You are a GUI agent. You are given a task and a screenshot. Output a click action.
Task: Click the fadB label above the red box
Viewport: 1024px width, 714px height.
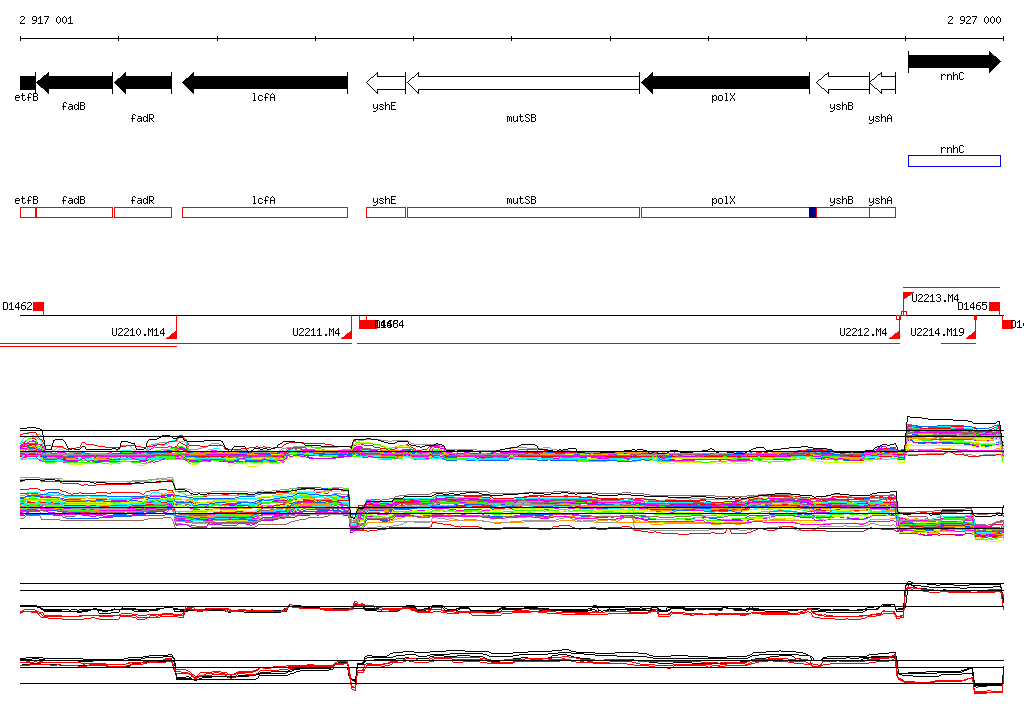pos(73,201)
